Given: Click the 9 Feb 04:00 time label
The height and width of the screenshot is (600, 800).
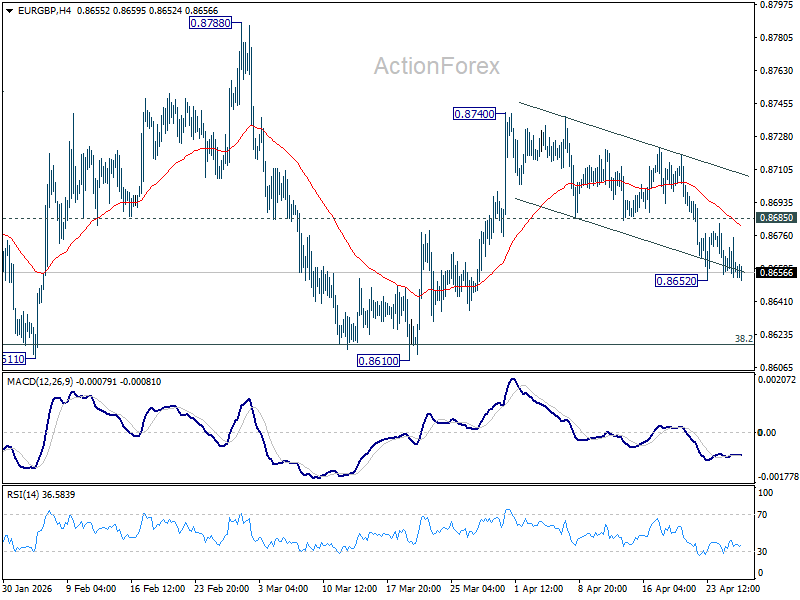Looking at the screenshot, I should click(x=91, y=588).
